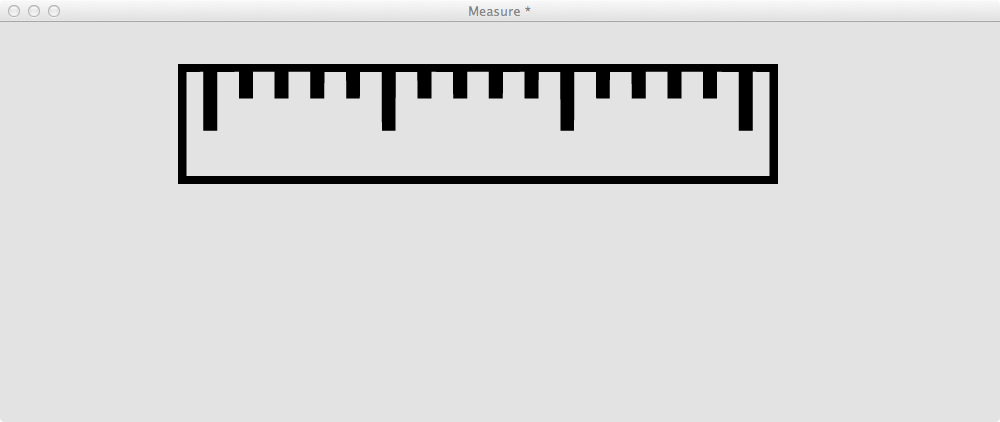Viewport: 1000px width, 422px height.
Task: Select short tick just before third long tick
Action: (531, 85)
